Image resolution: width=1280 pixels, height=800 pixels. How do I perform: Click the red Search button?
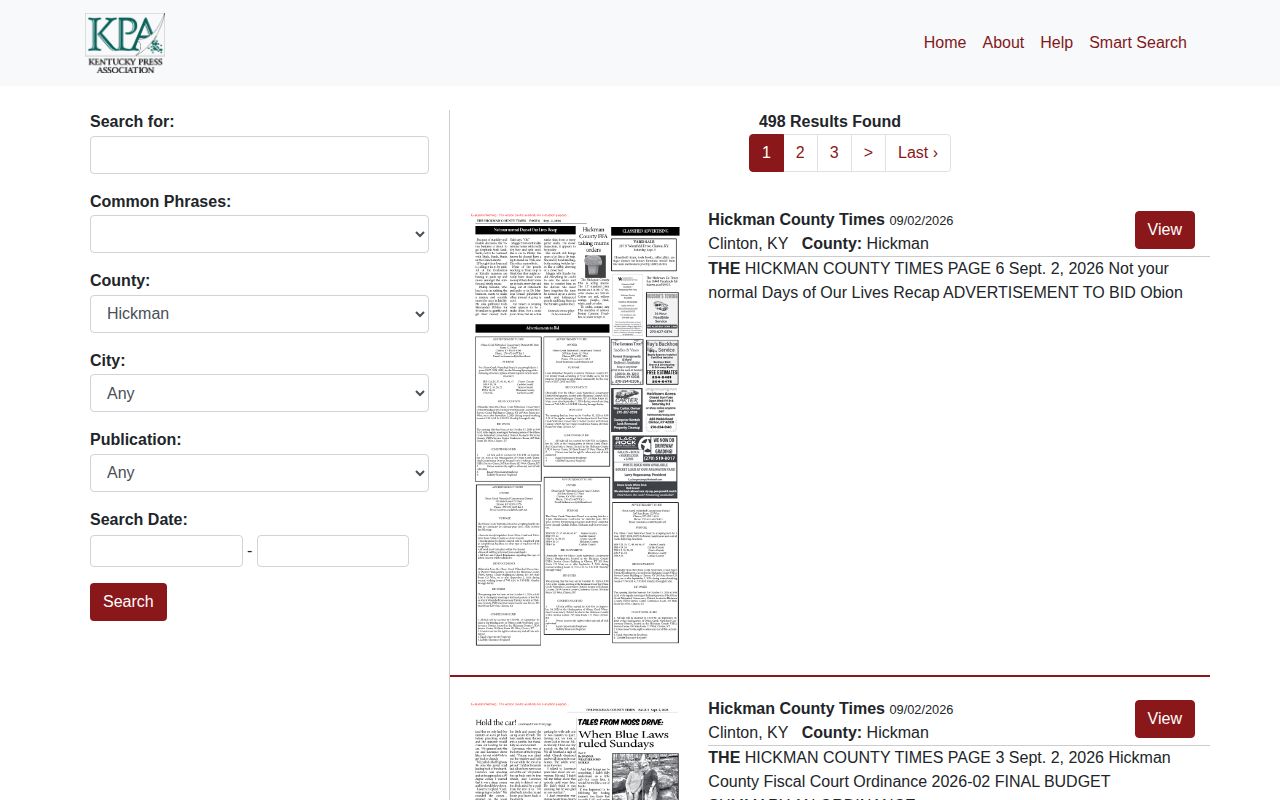(128, 602)
